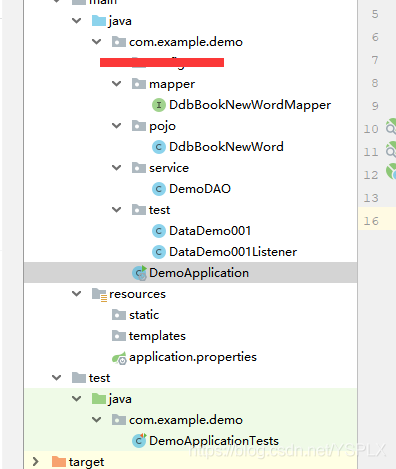Click the templates folder icon
Image resolution: width=396 pixels, height=469 pixels.
(119, 336)
